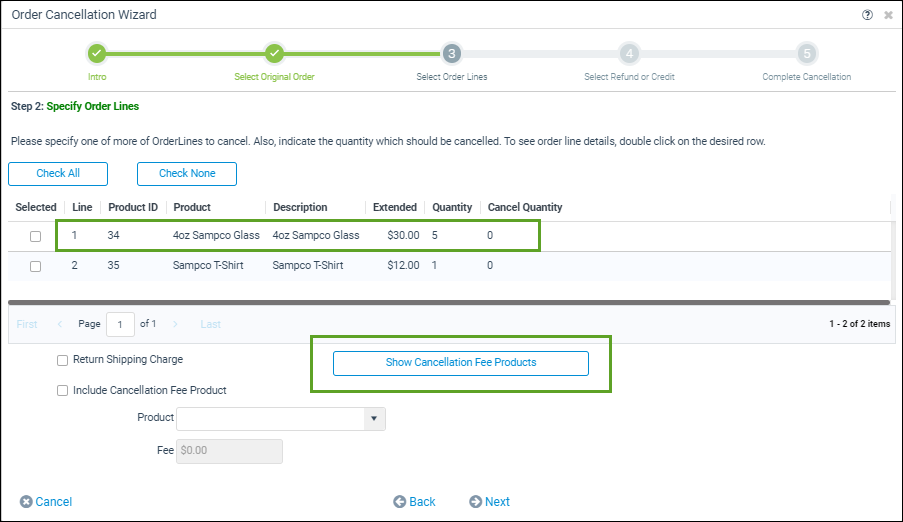Click the page number input field

pos(120,324)
